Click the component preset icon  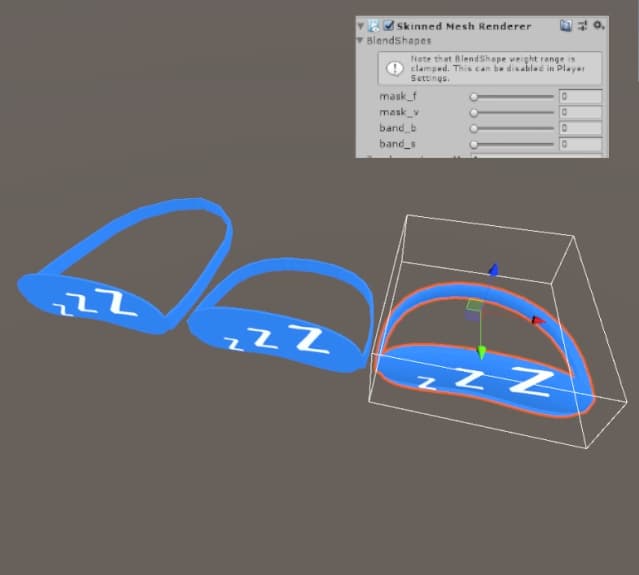click(x=583, y=25)
